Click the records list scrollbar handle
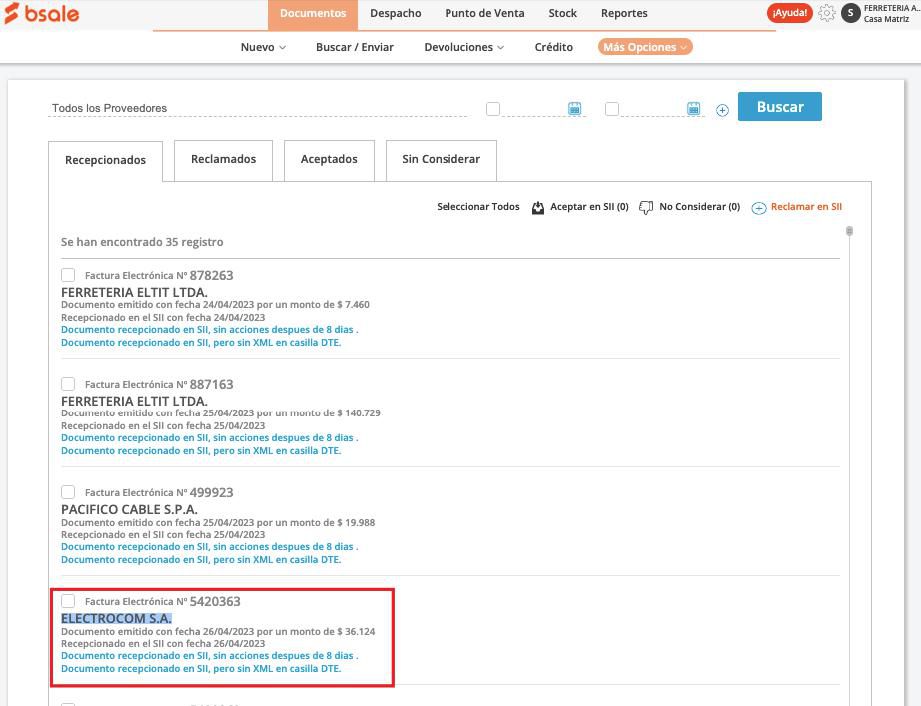This screenshot has width=921, height=706. [849, 231]
